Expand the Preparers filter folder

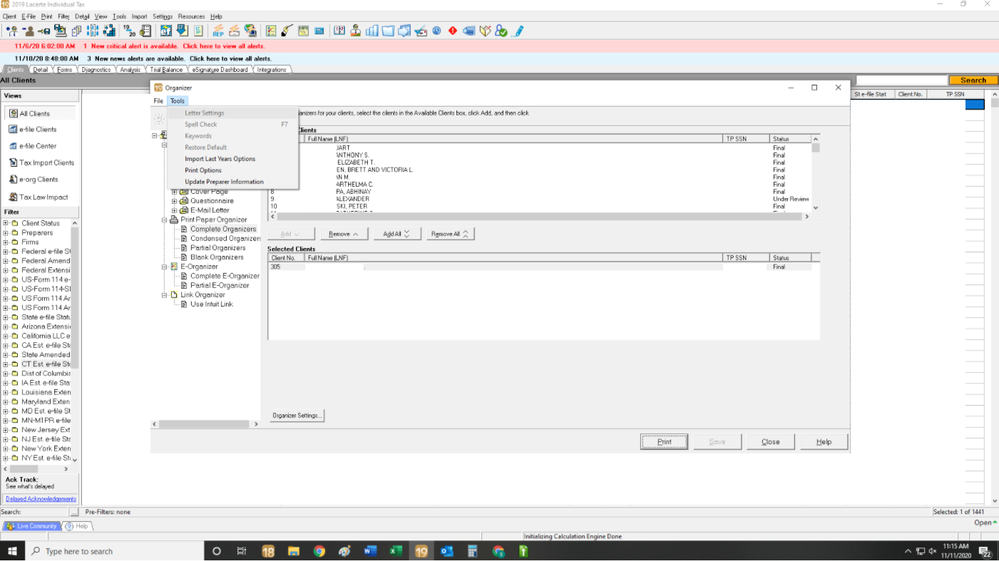(x=6, y=233)
